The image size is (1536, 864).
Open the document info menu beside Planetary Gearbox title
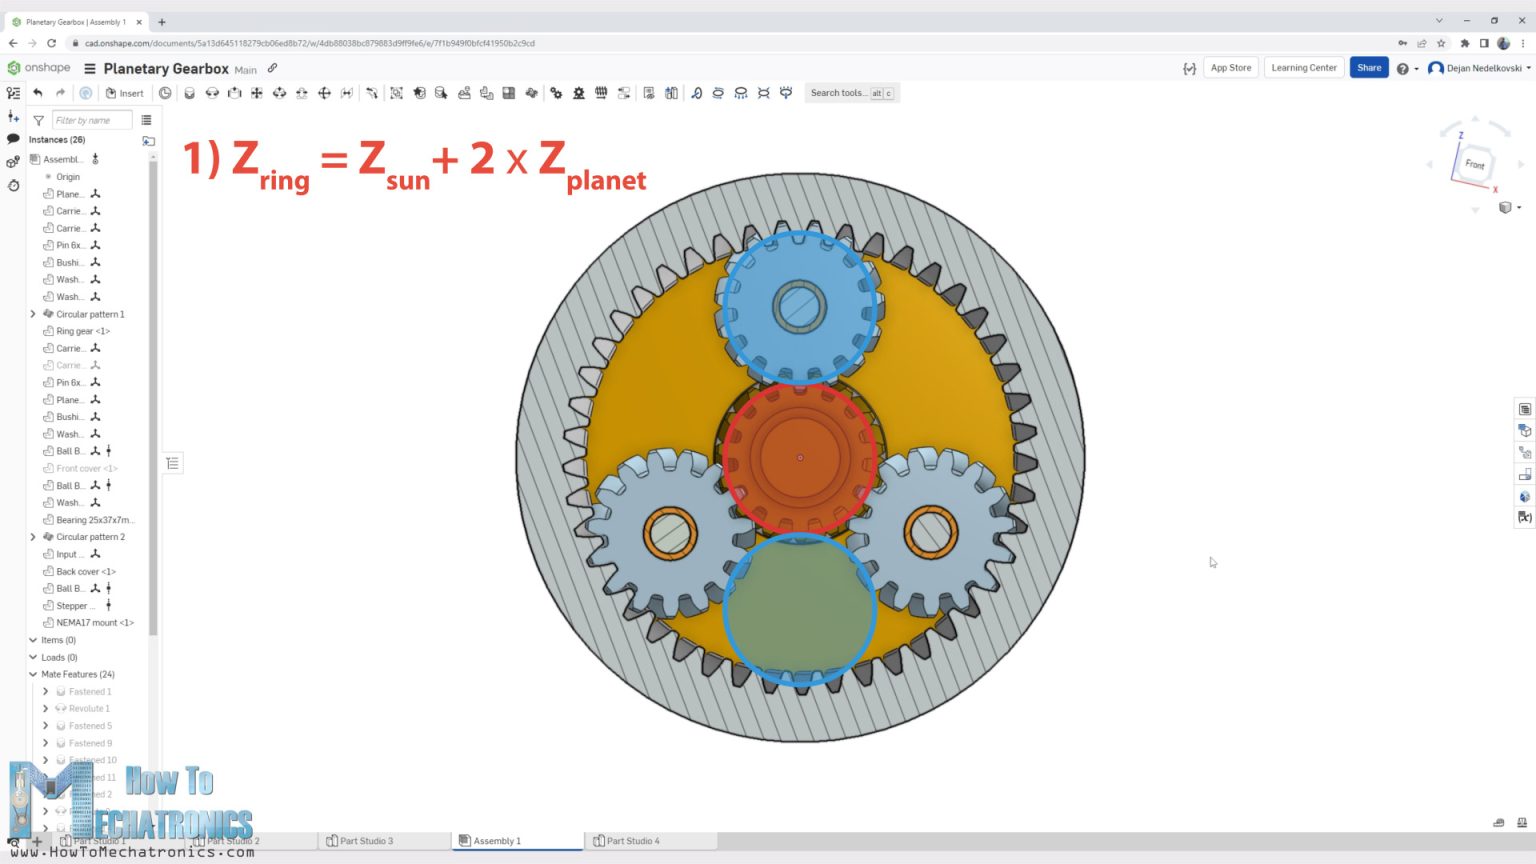[270, 68]
